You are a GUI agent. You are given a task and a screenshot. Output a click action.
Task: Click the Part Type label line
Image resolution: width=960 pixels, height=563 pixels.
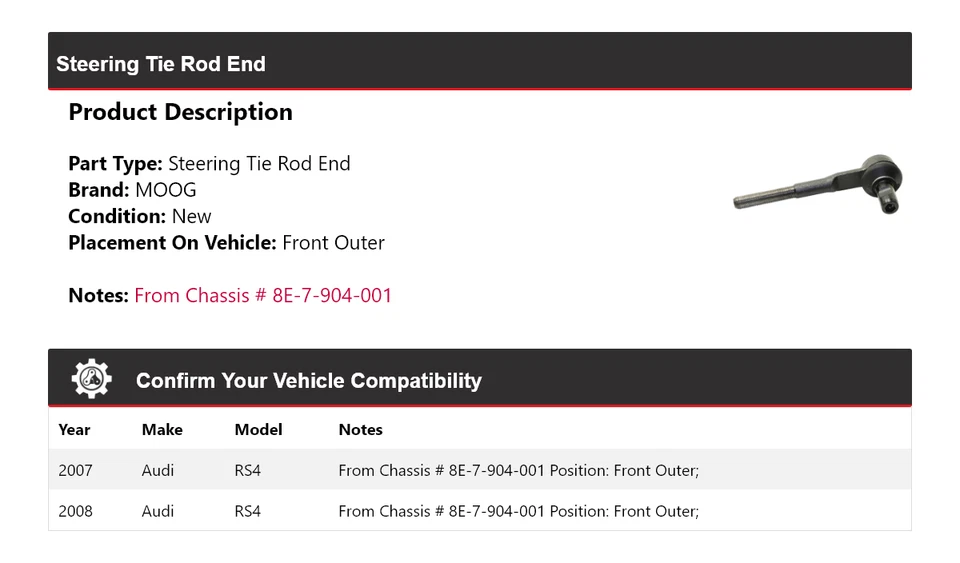pos(209,164)
